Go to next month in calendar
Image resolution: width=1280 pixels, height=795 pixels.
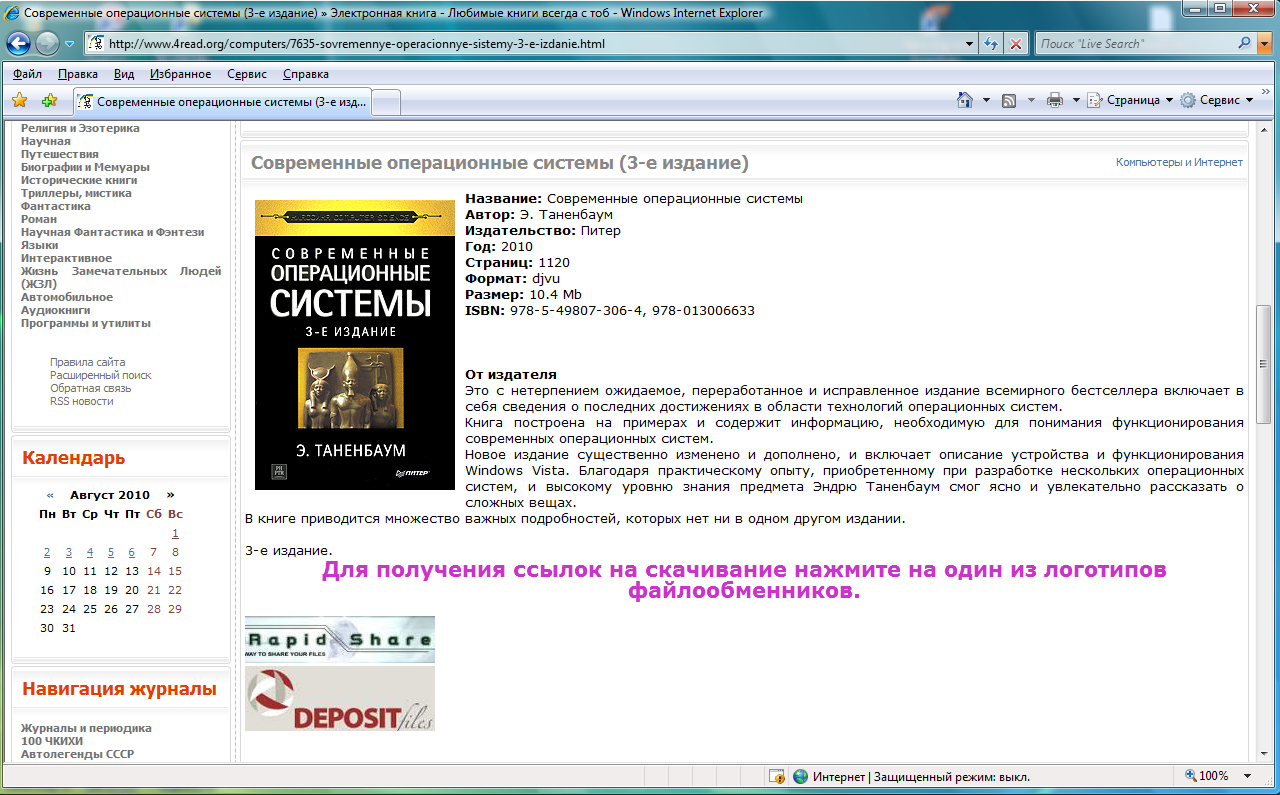(171, 495)
